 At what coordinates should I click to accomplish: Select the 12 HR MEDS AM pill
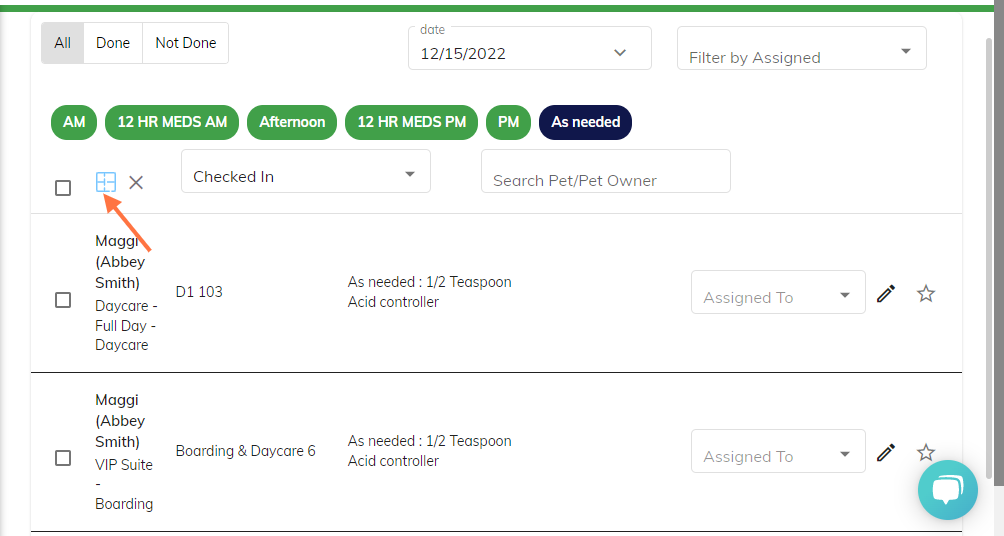click(x=172, y=122)
